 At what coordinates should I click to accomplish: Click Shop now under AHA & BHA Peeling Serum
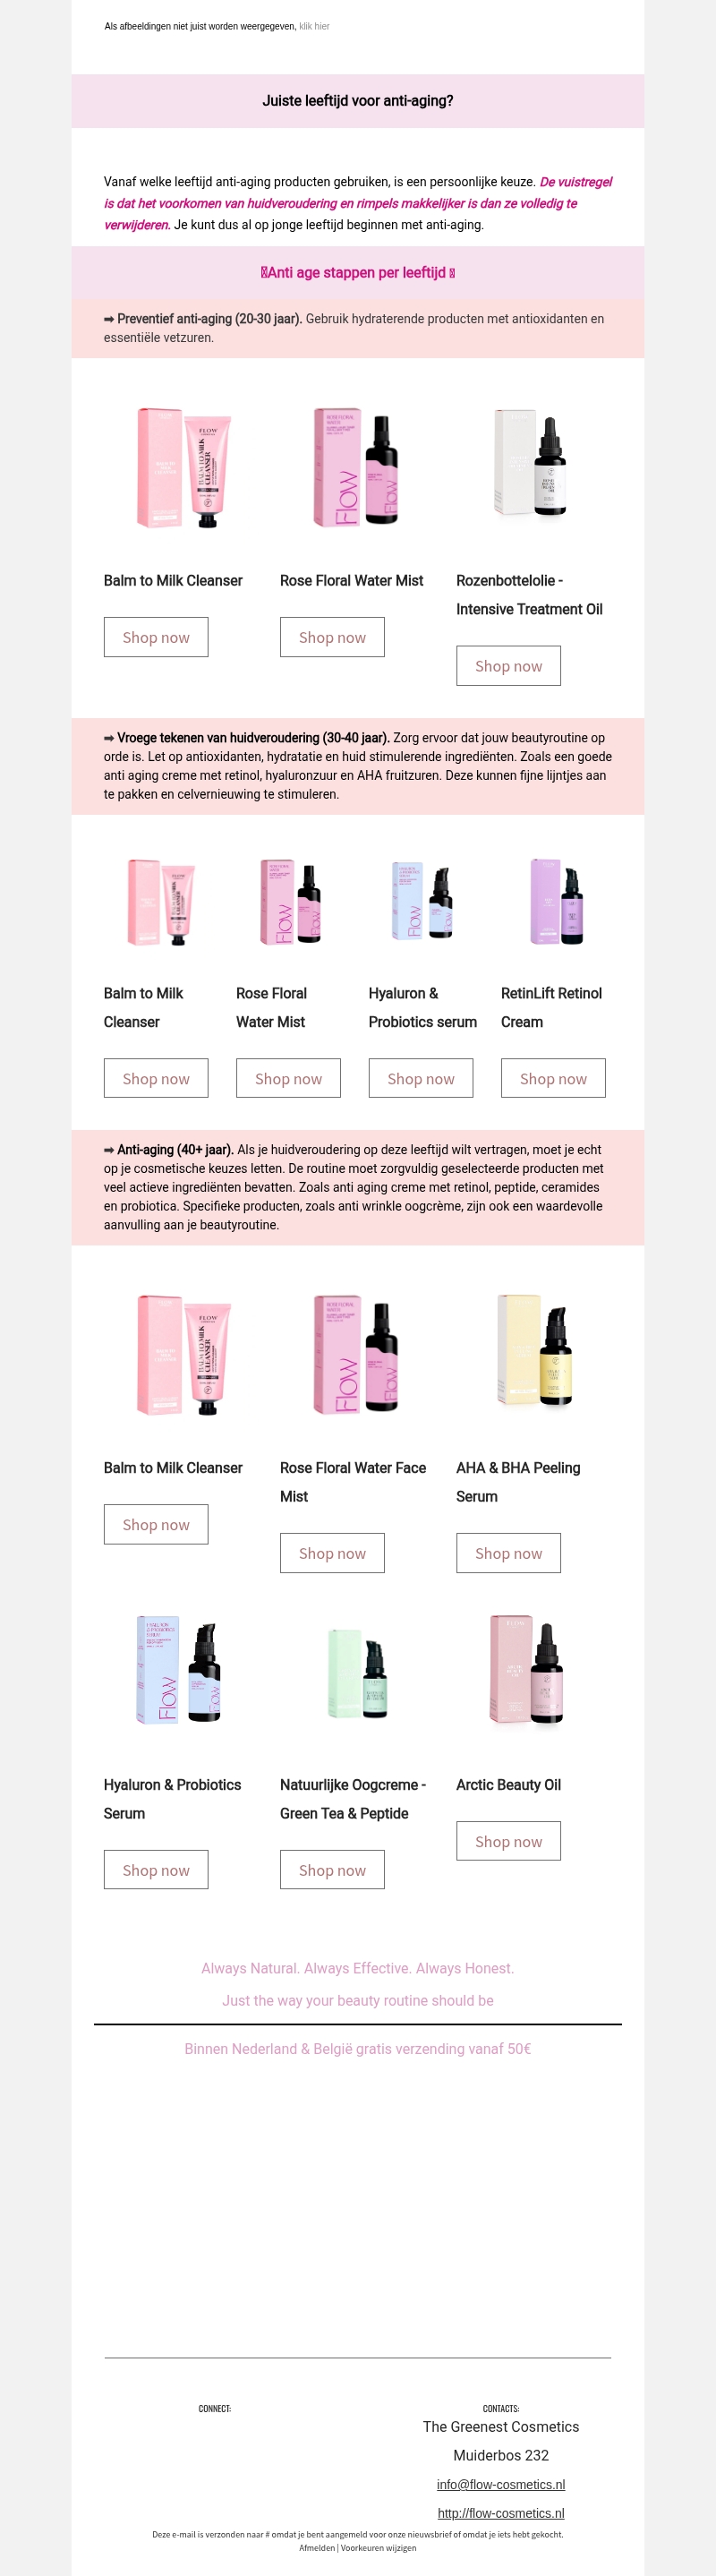coord(508,1553)
